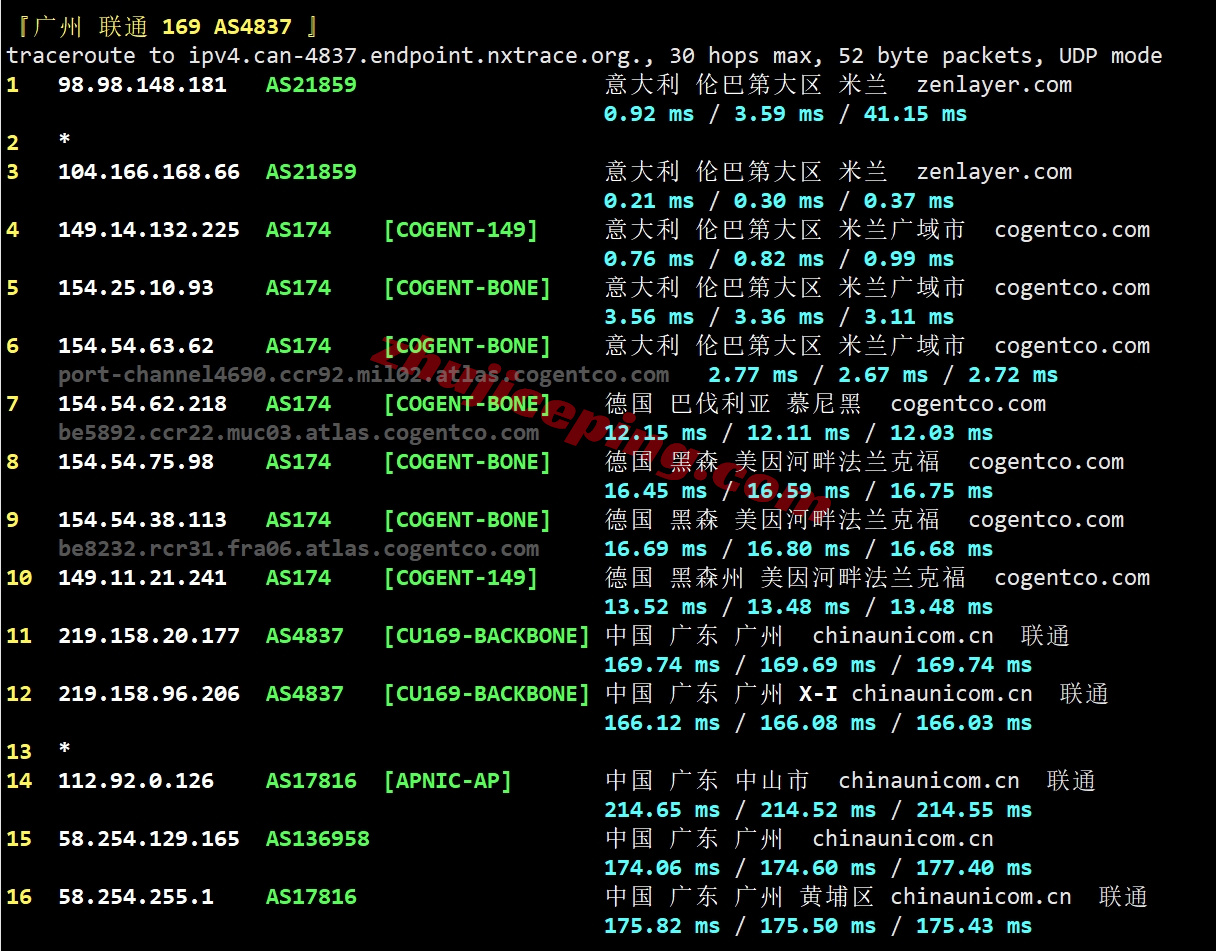Click the AS136958 label

[x=318, y=839]
